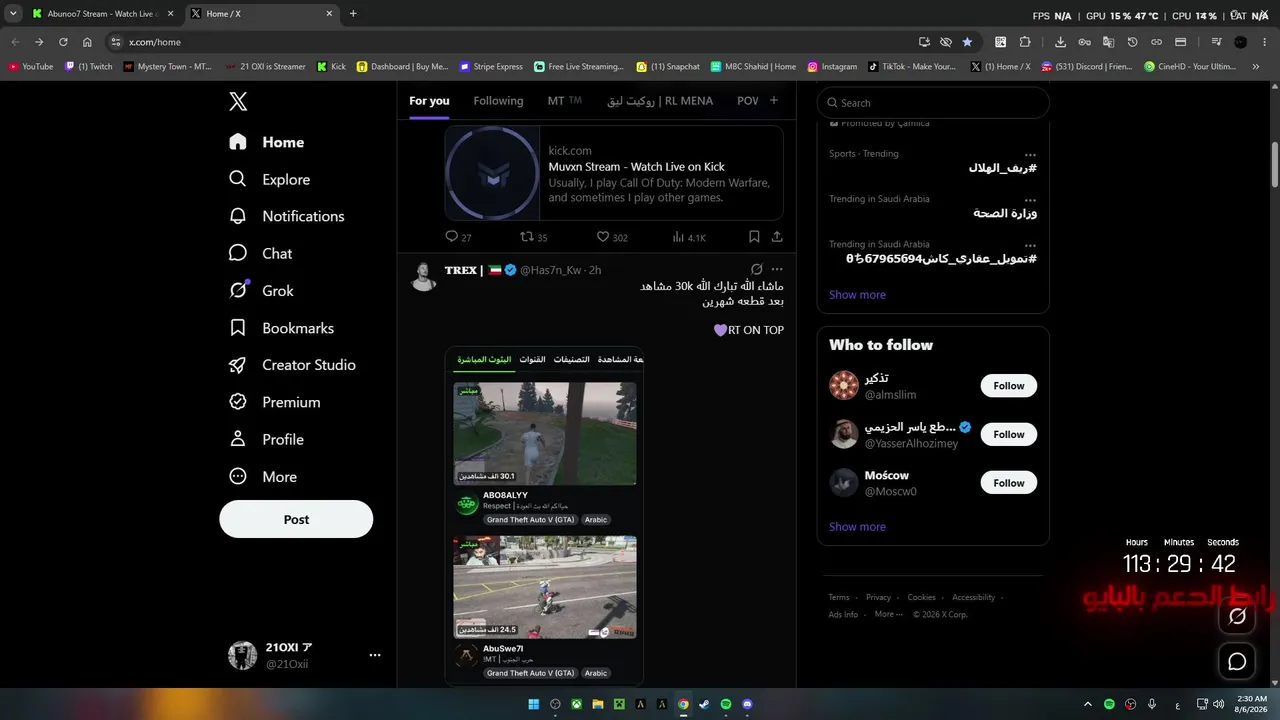Follow @YasserAlhozimey
This screenshot has width=1280, height=720.
[1009, 434]
